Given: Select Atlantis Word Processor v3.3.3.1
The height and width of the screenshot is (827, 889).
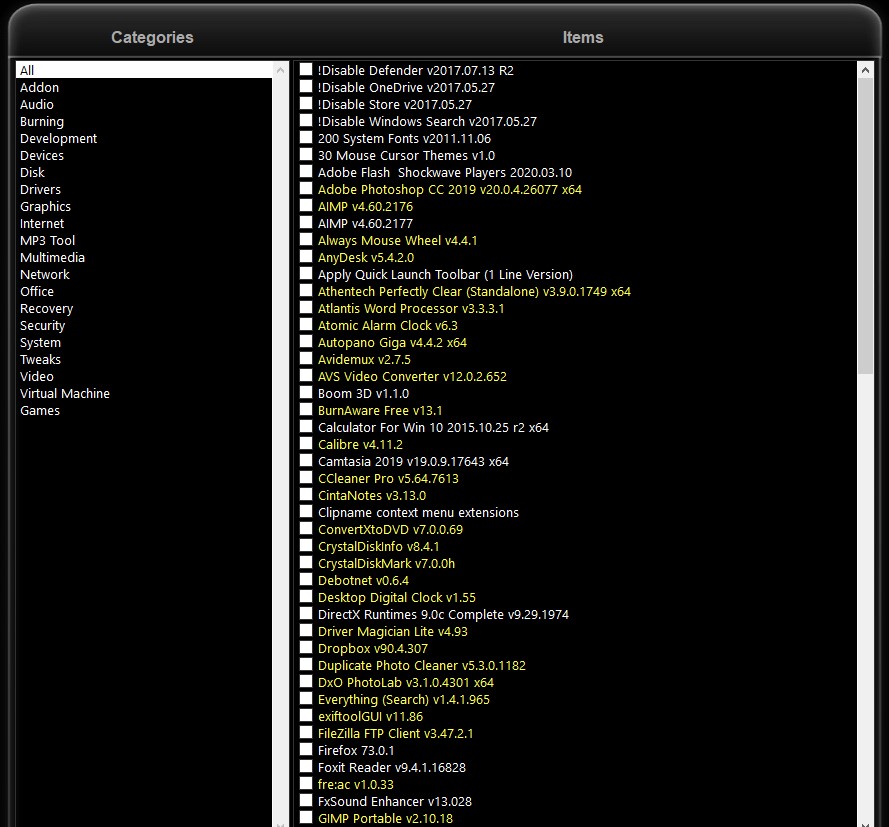Looking at the screenshot, I should pyautogui.click(x=410, y=308).
